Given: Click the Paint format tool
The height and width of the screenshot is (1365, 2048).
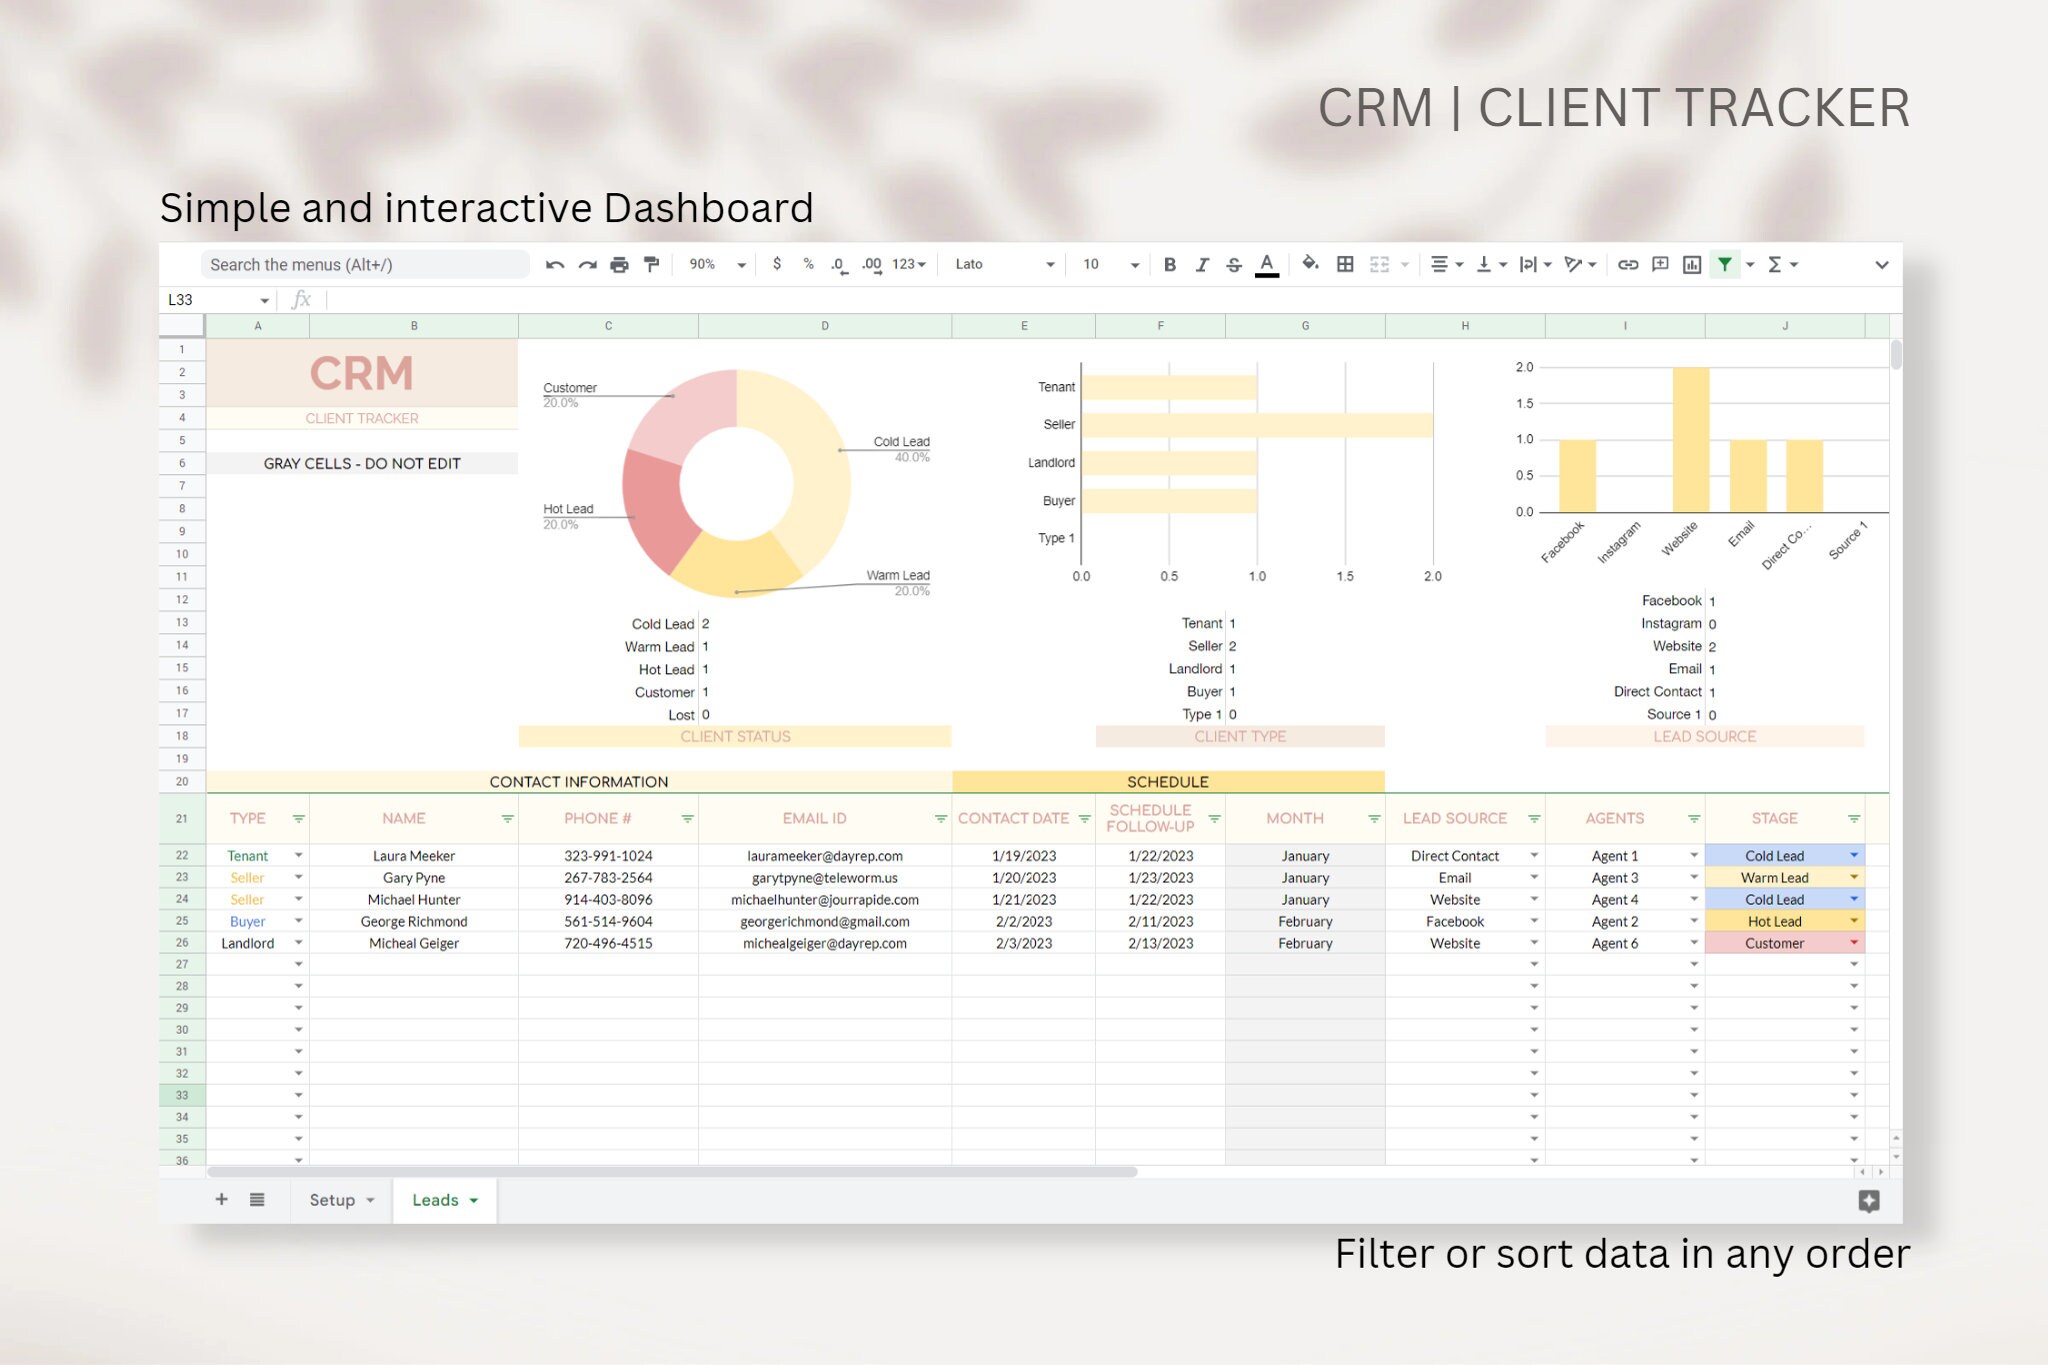Looking at the screenshot, I should pos(651,264).
